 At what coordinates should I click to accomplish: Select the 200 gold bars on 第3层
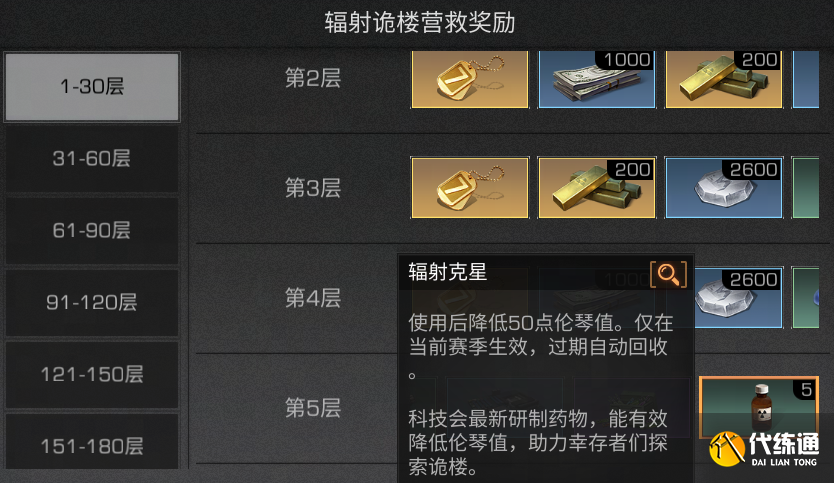coord(597,187)
